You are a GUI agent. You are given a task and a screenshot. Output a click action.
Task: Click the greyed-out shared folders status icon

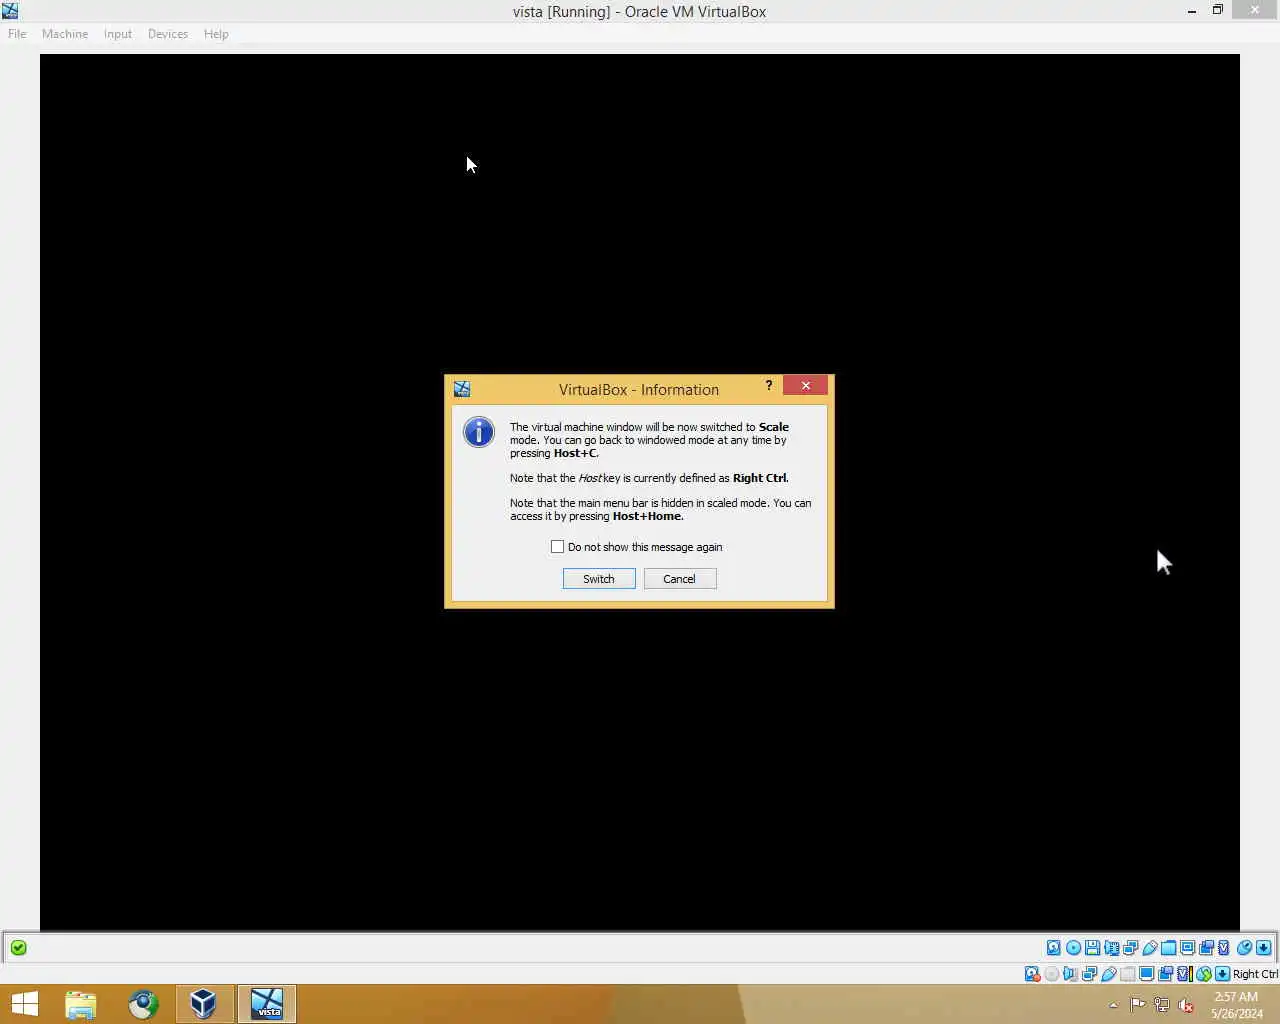(1128, 974)
